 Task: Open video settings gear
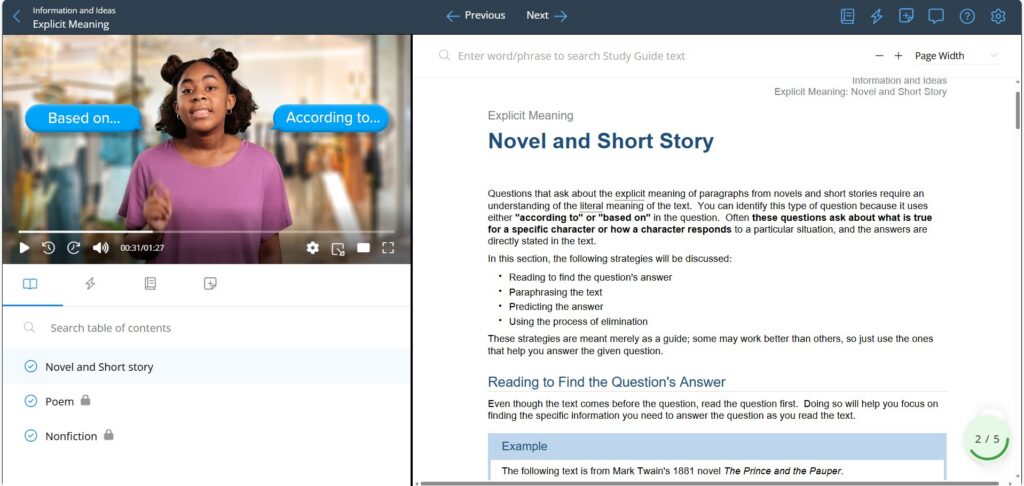(313, 248)
